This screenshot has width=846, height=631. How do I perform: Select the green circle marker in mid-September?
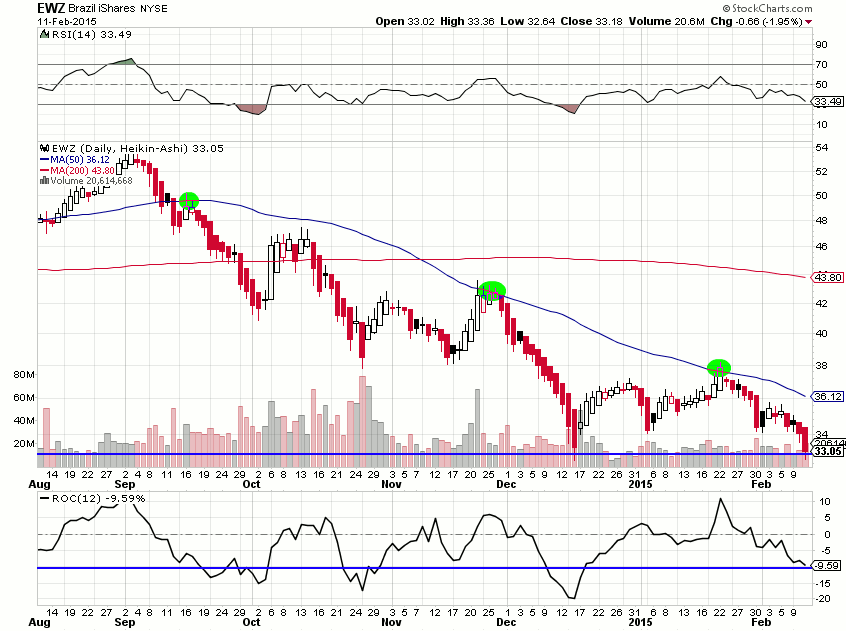(x=189, y=201)
